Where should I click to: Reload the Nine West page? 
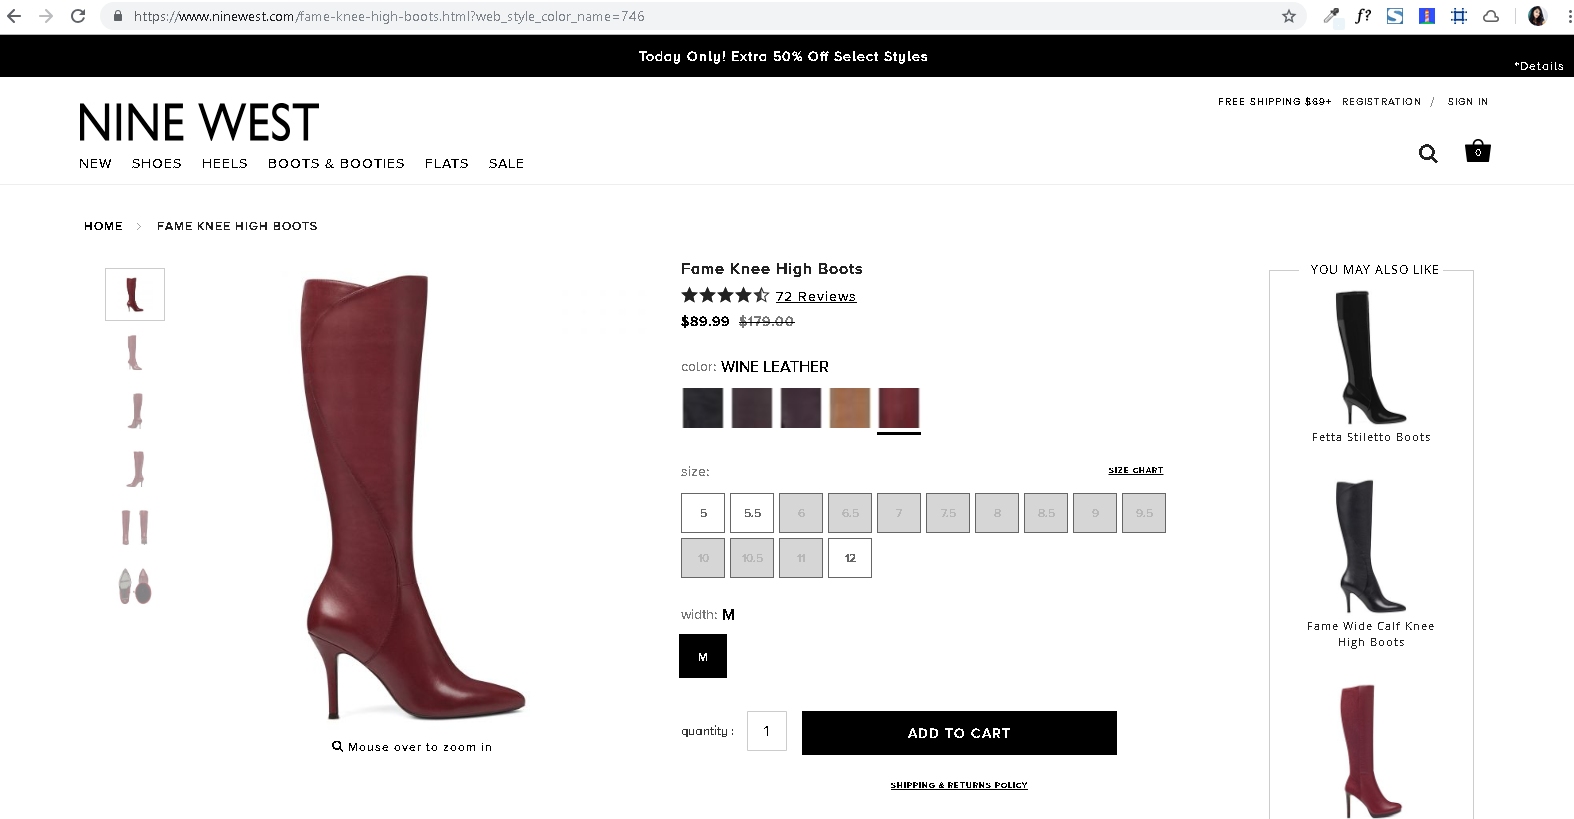tap(77, 16)
